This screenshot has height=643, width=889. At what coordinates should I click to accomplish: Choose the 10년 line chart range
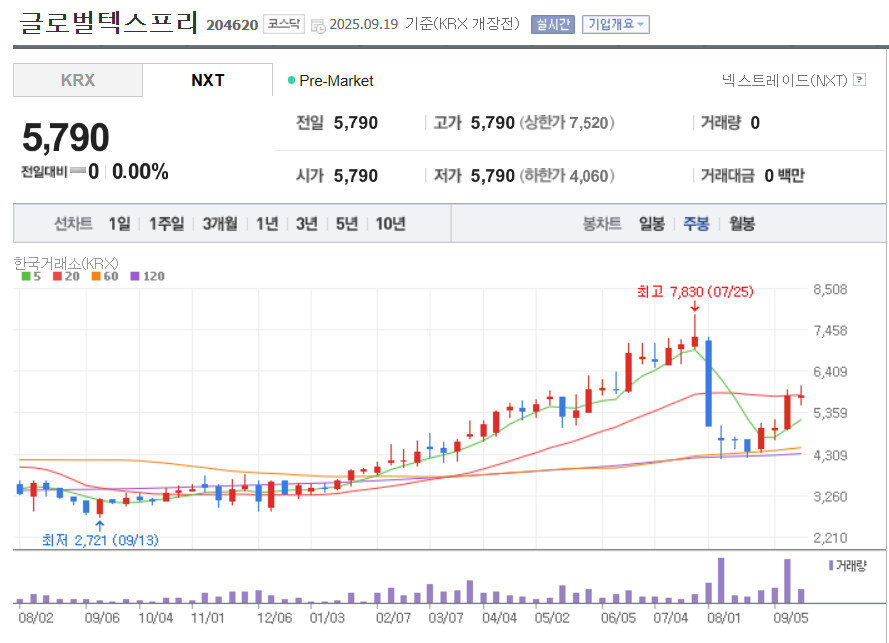coord(390,224)
